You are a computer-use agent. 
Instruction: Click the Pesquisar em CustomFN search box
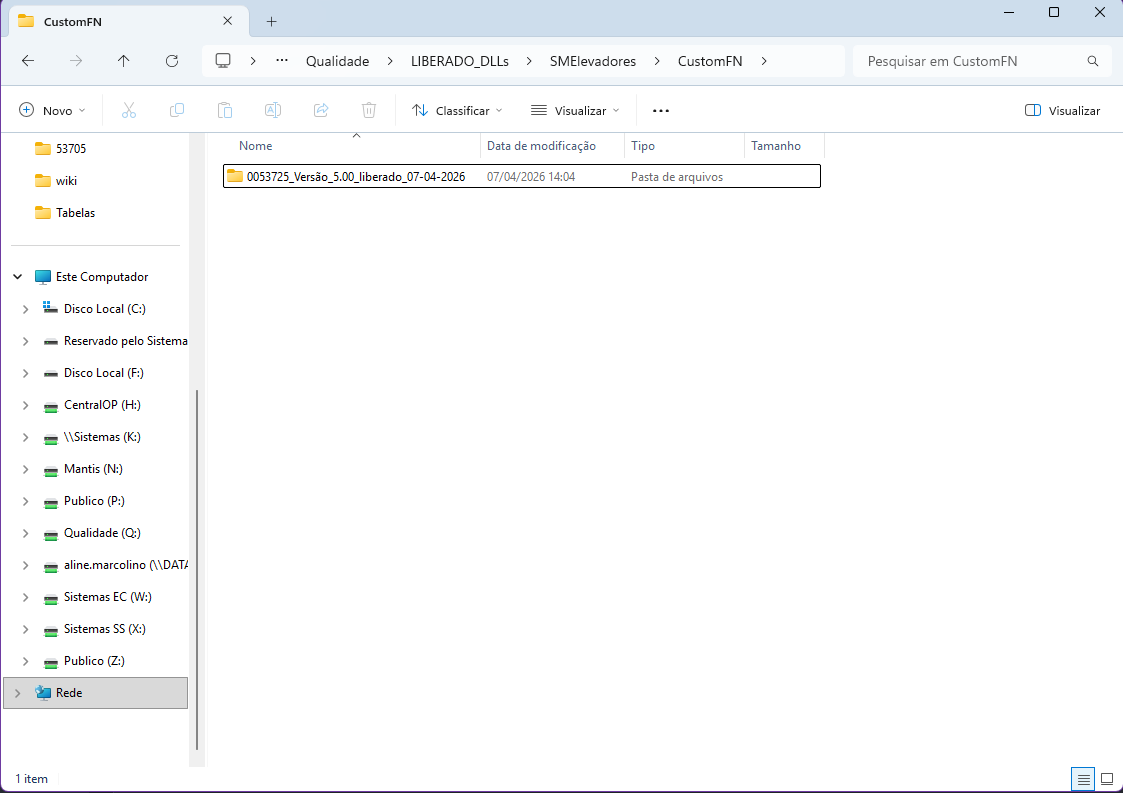click(970, 61)
